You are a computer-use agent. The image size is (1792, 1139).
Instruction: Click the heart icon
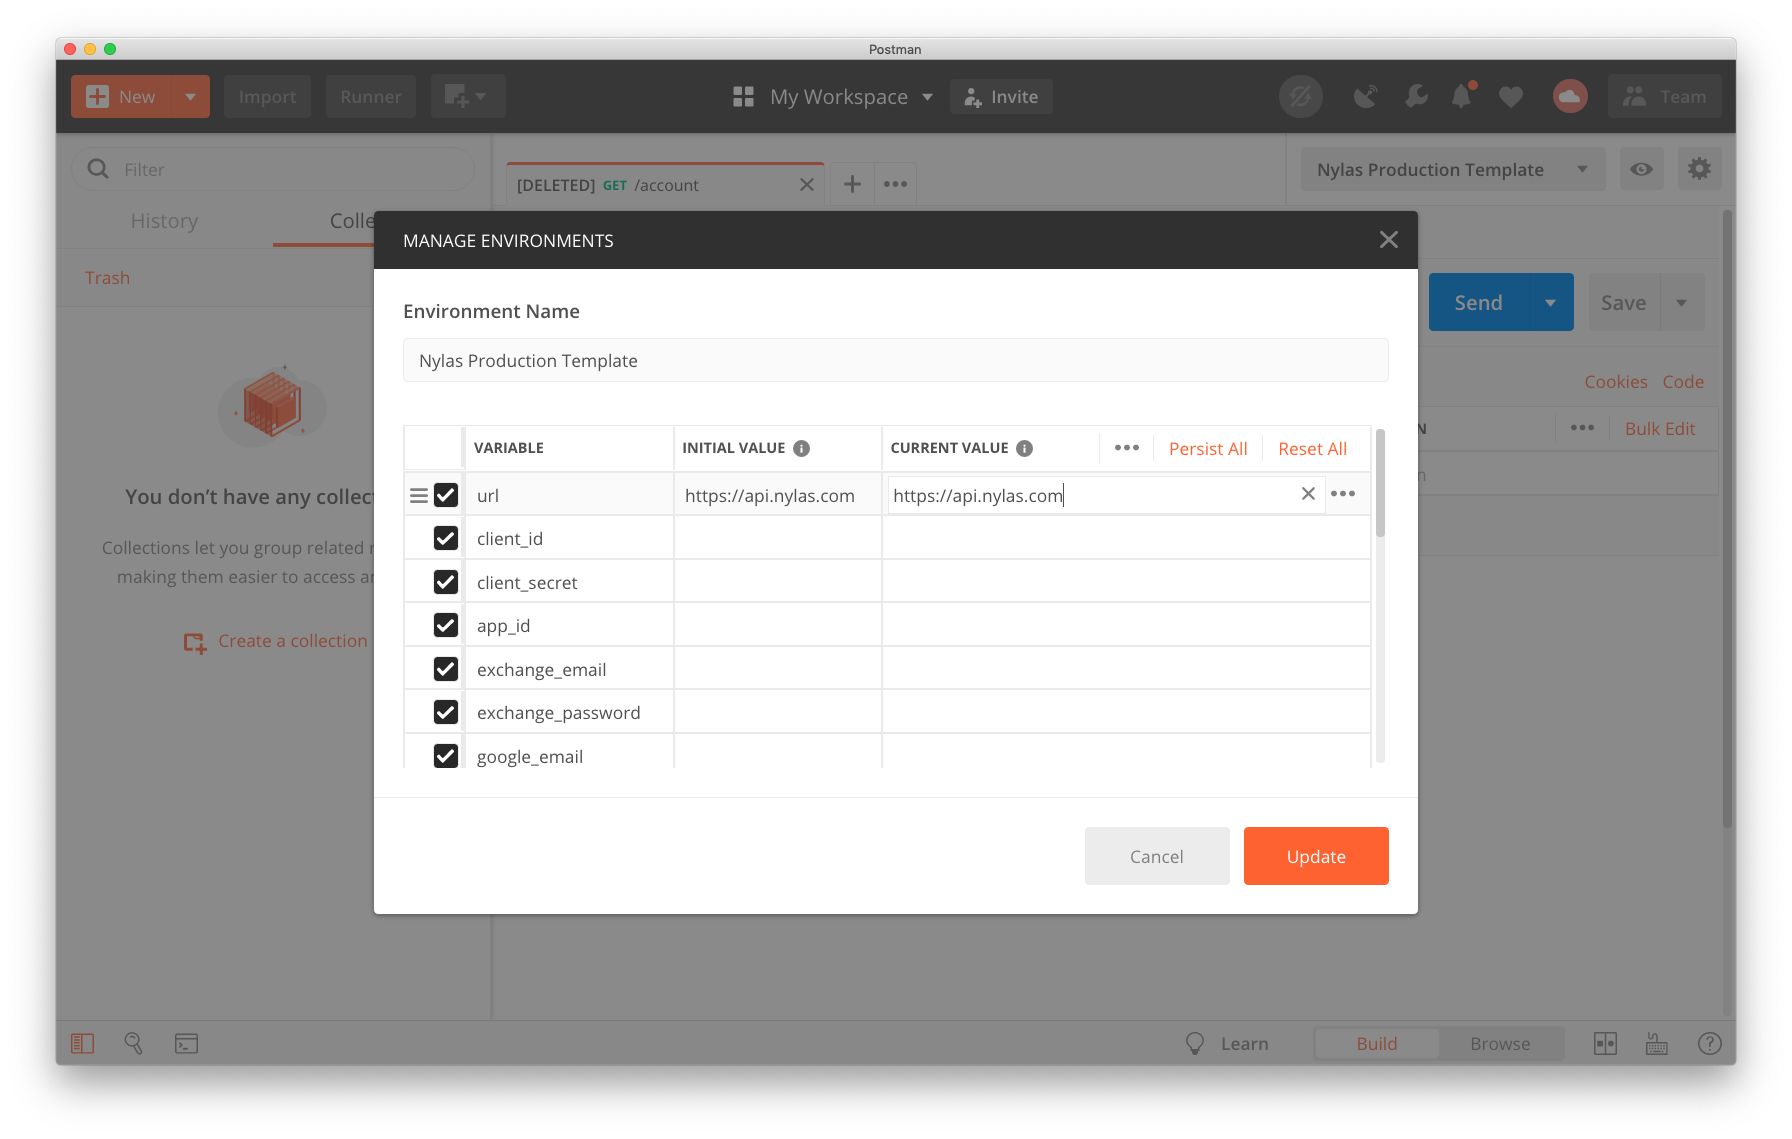point(1511,97)
